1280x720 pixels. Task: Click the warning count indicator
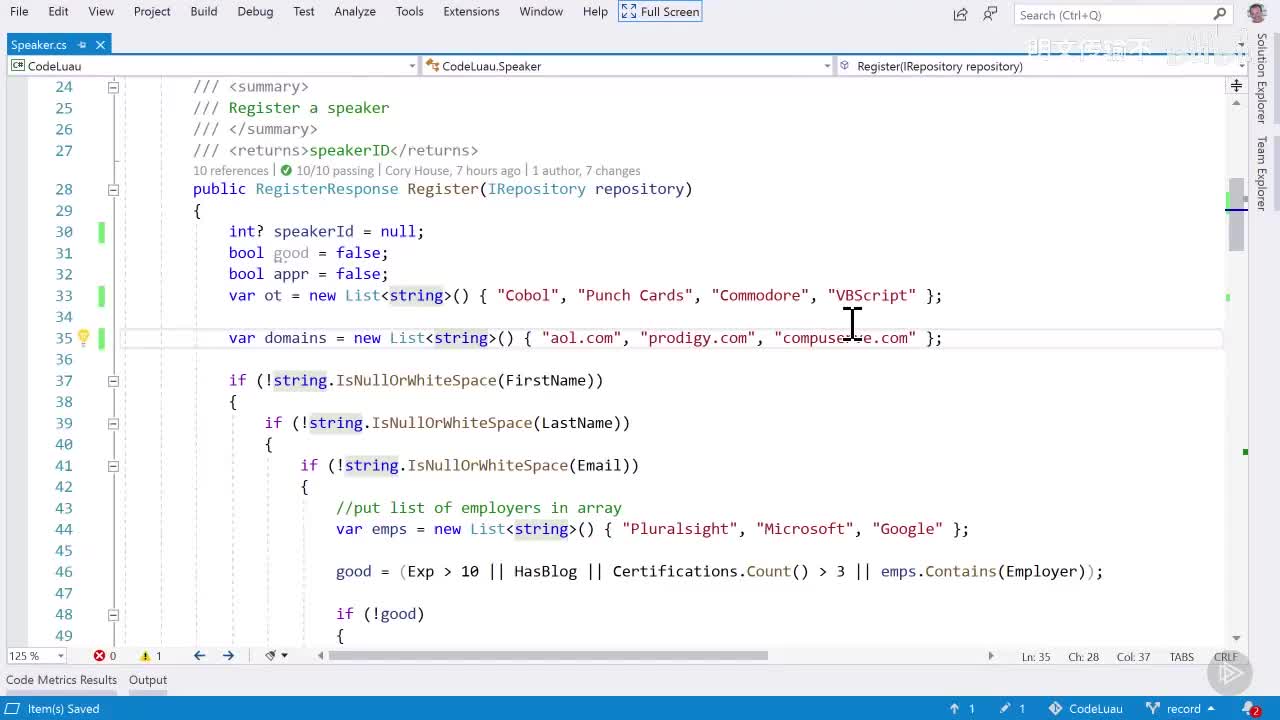[151, 656]
